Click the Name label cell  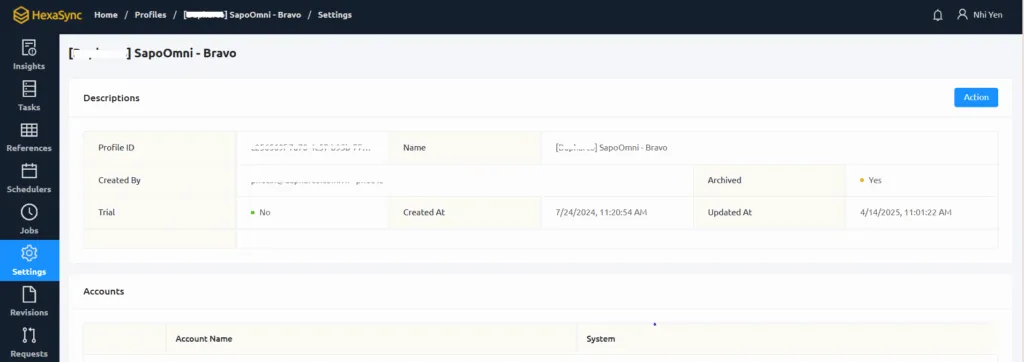[x=465, y=148]
